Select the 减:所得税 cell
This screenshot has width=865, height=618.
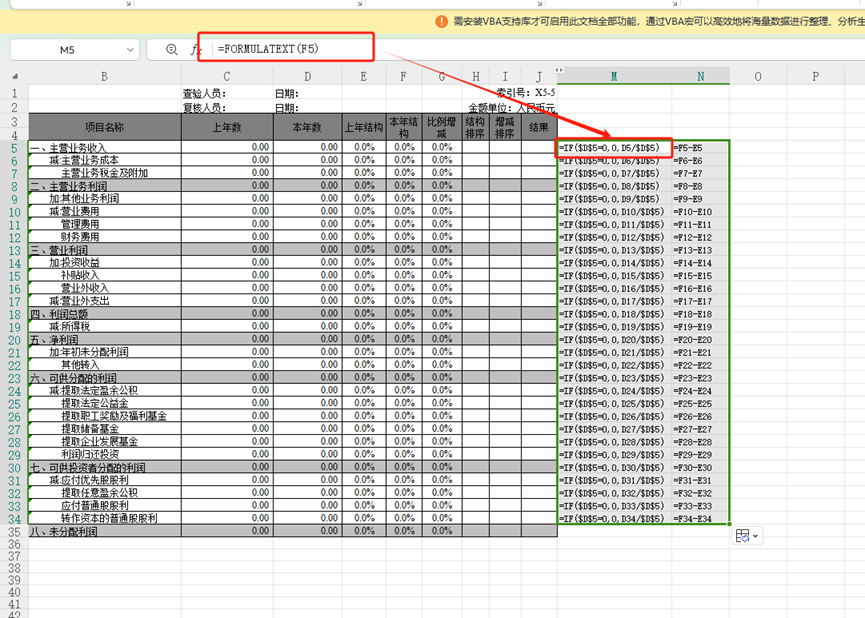104,327
